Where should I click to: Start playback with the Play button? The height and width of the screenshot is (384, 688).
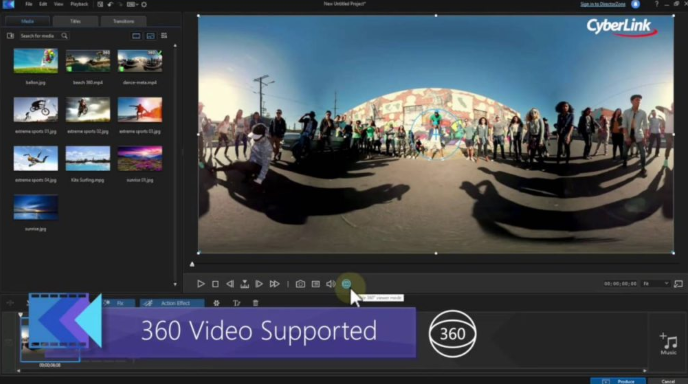coord(201,284)
